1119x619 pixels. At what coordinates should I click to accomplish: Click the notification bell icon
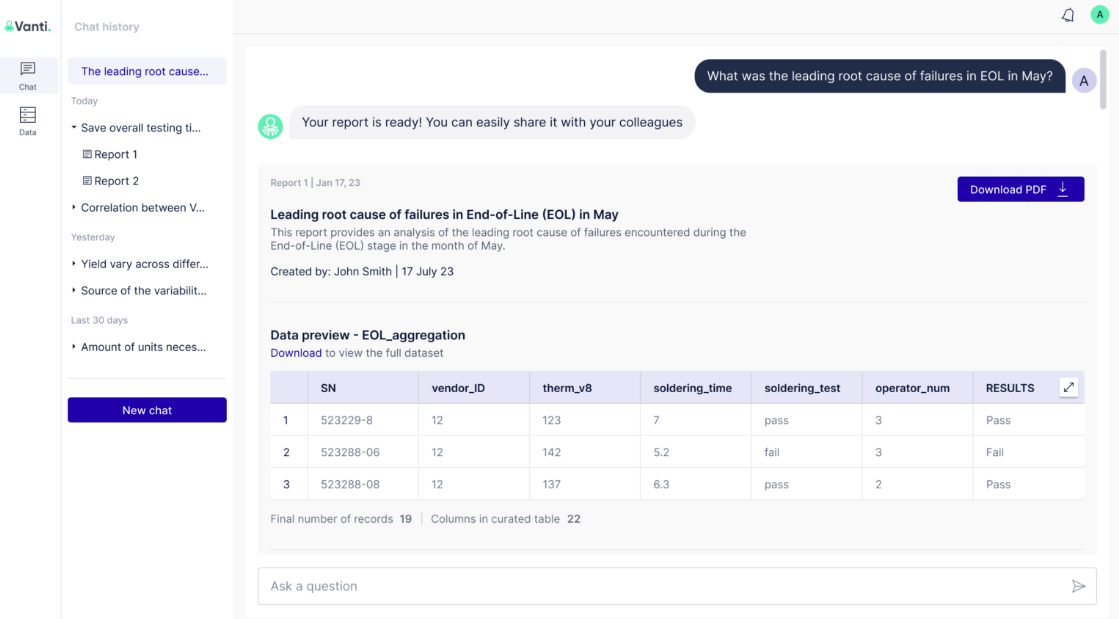click(x=1068, y=15)
